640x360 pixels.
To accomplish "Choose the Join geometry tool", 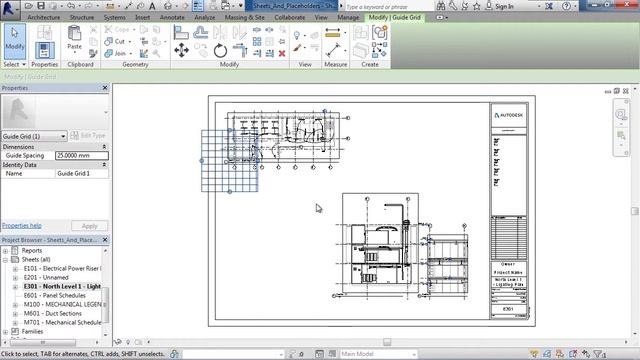I will tap(116, 53).
